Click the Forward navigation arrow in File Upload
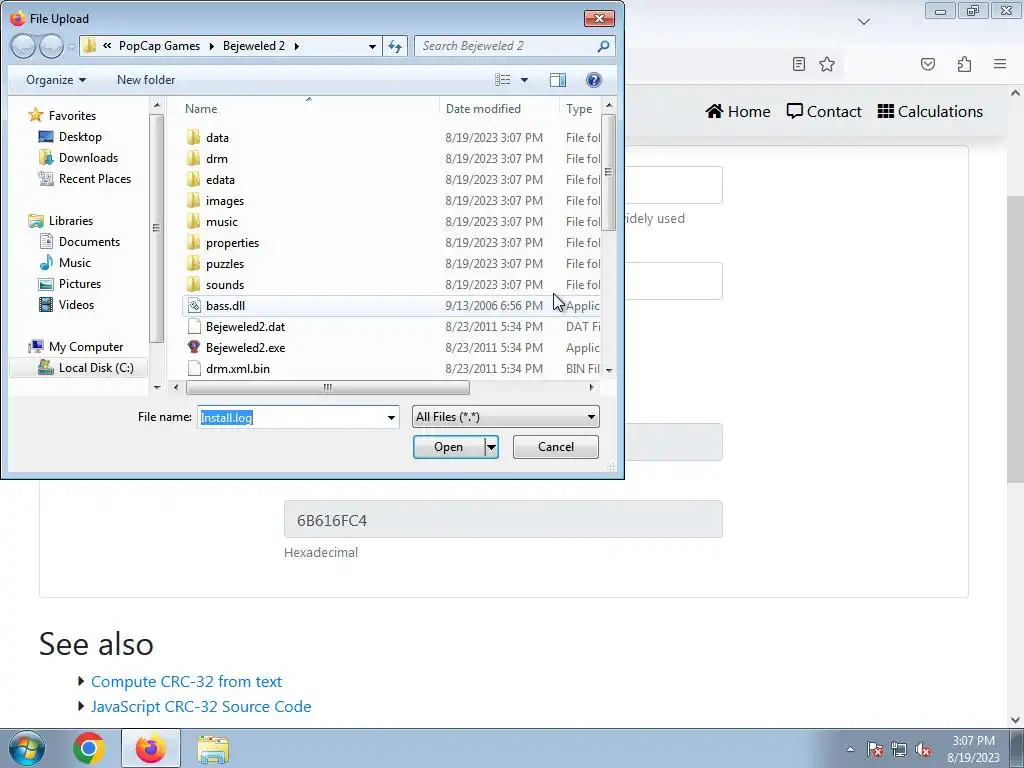Screen dimensions: 1024x768 coord(51,46)
